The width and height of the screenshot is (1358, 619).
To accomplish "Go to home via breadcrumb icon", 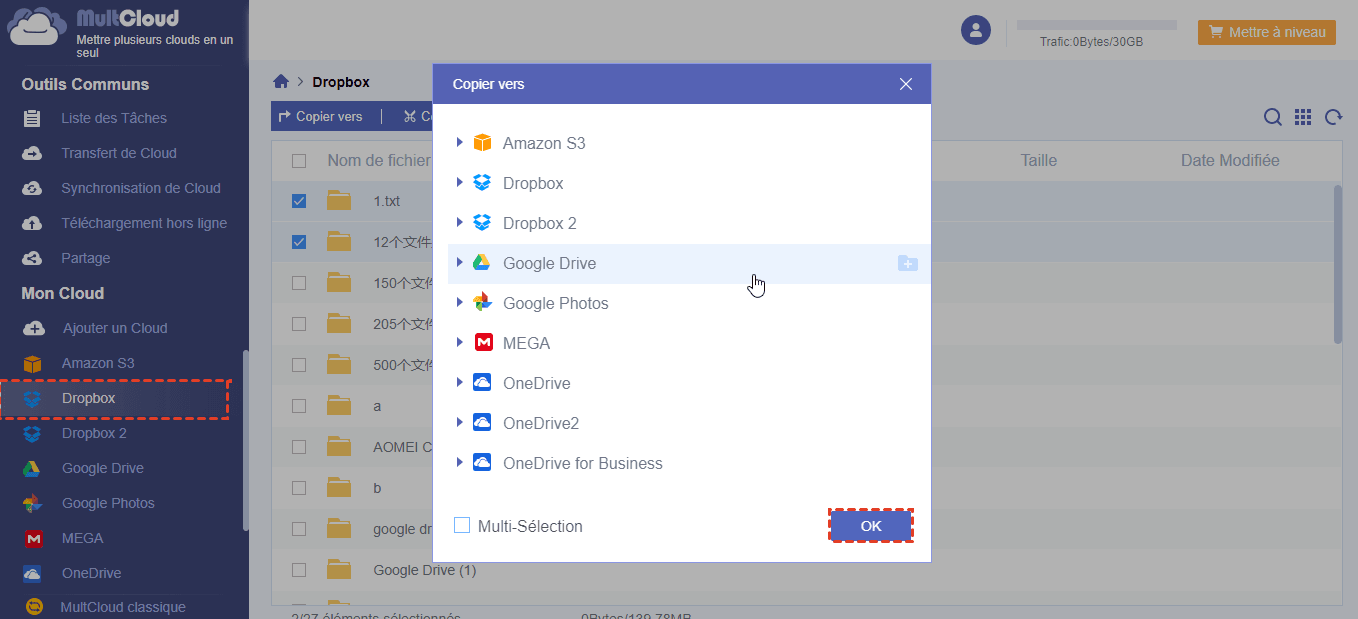I will point(282,82).
